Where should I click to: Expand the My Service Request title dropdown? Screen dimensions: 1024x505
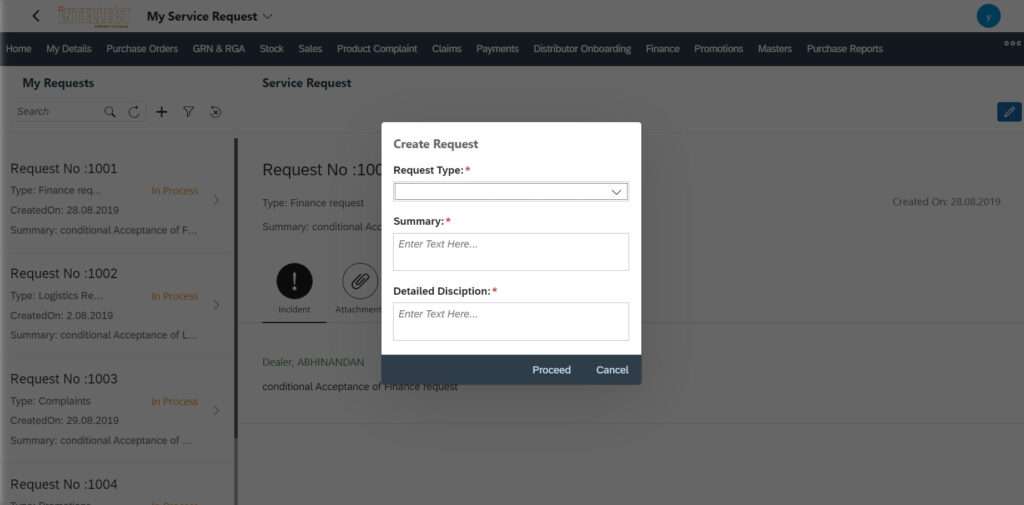point(267,16)
